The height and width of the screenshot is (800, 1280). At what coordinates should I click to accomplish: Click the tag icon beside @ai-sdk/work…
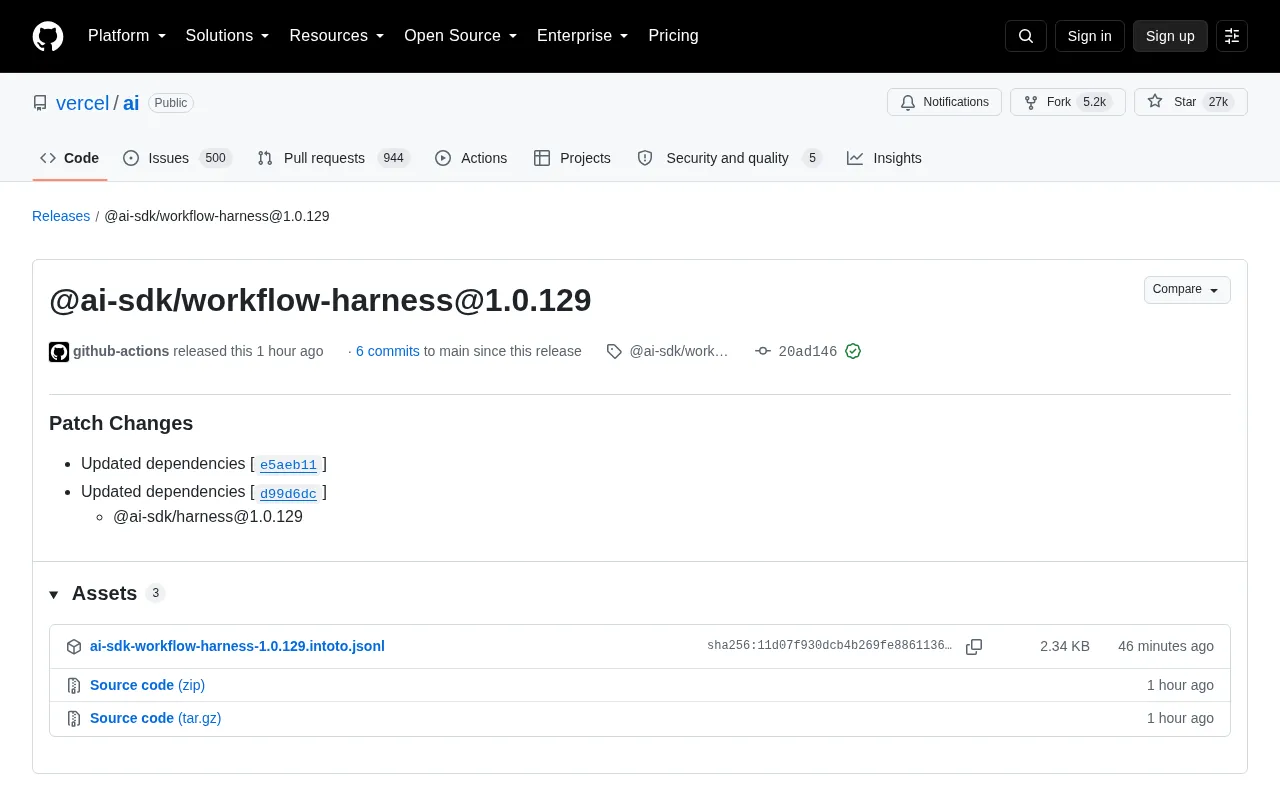tap(614, 351)
